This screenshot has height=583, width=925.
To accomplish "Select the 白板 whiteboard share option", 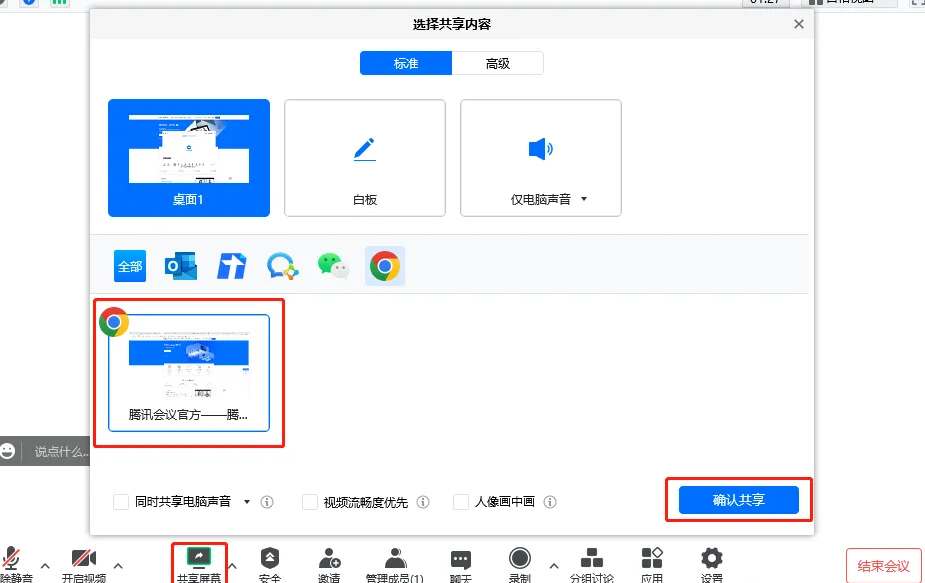I will coord(364,158).
